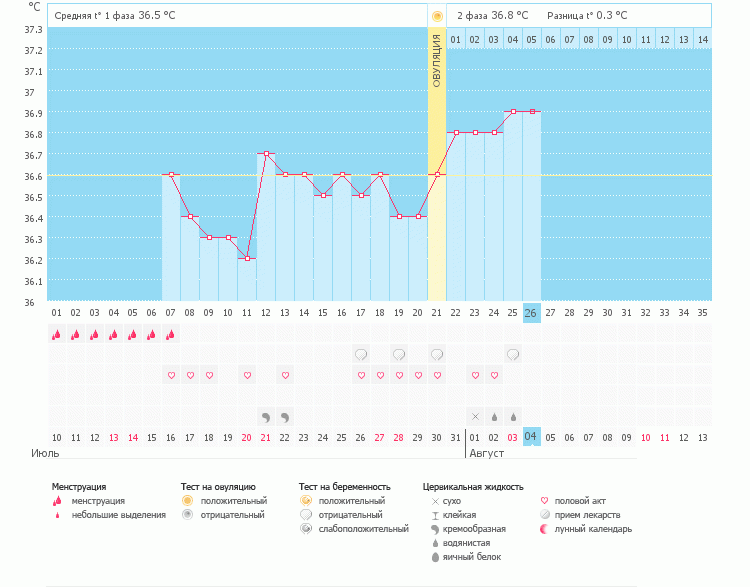The height and width of the screenshot is (587, 750).
Task: Click the egg white fluid icon in legend
Action: coord(435,557)
